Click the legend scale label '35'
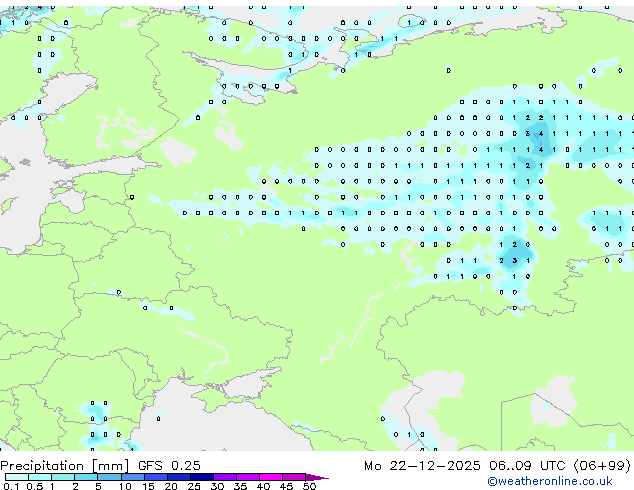634x490 pixels. tap(240, 486)
